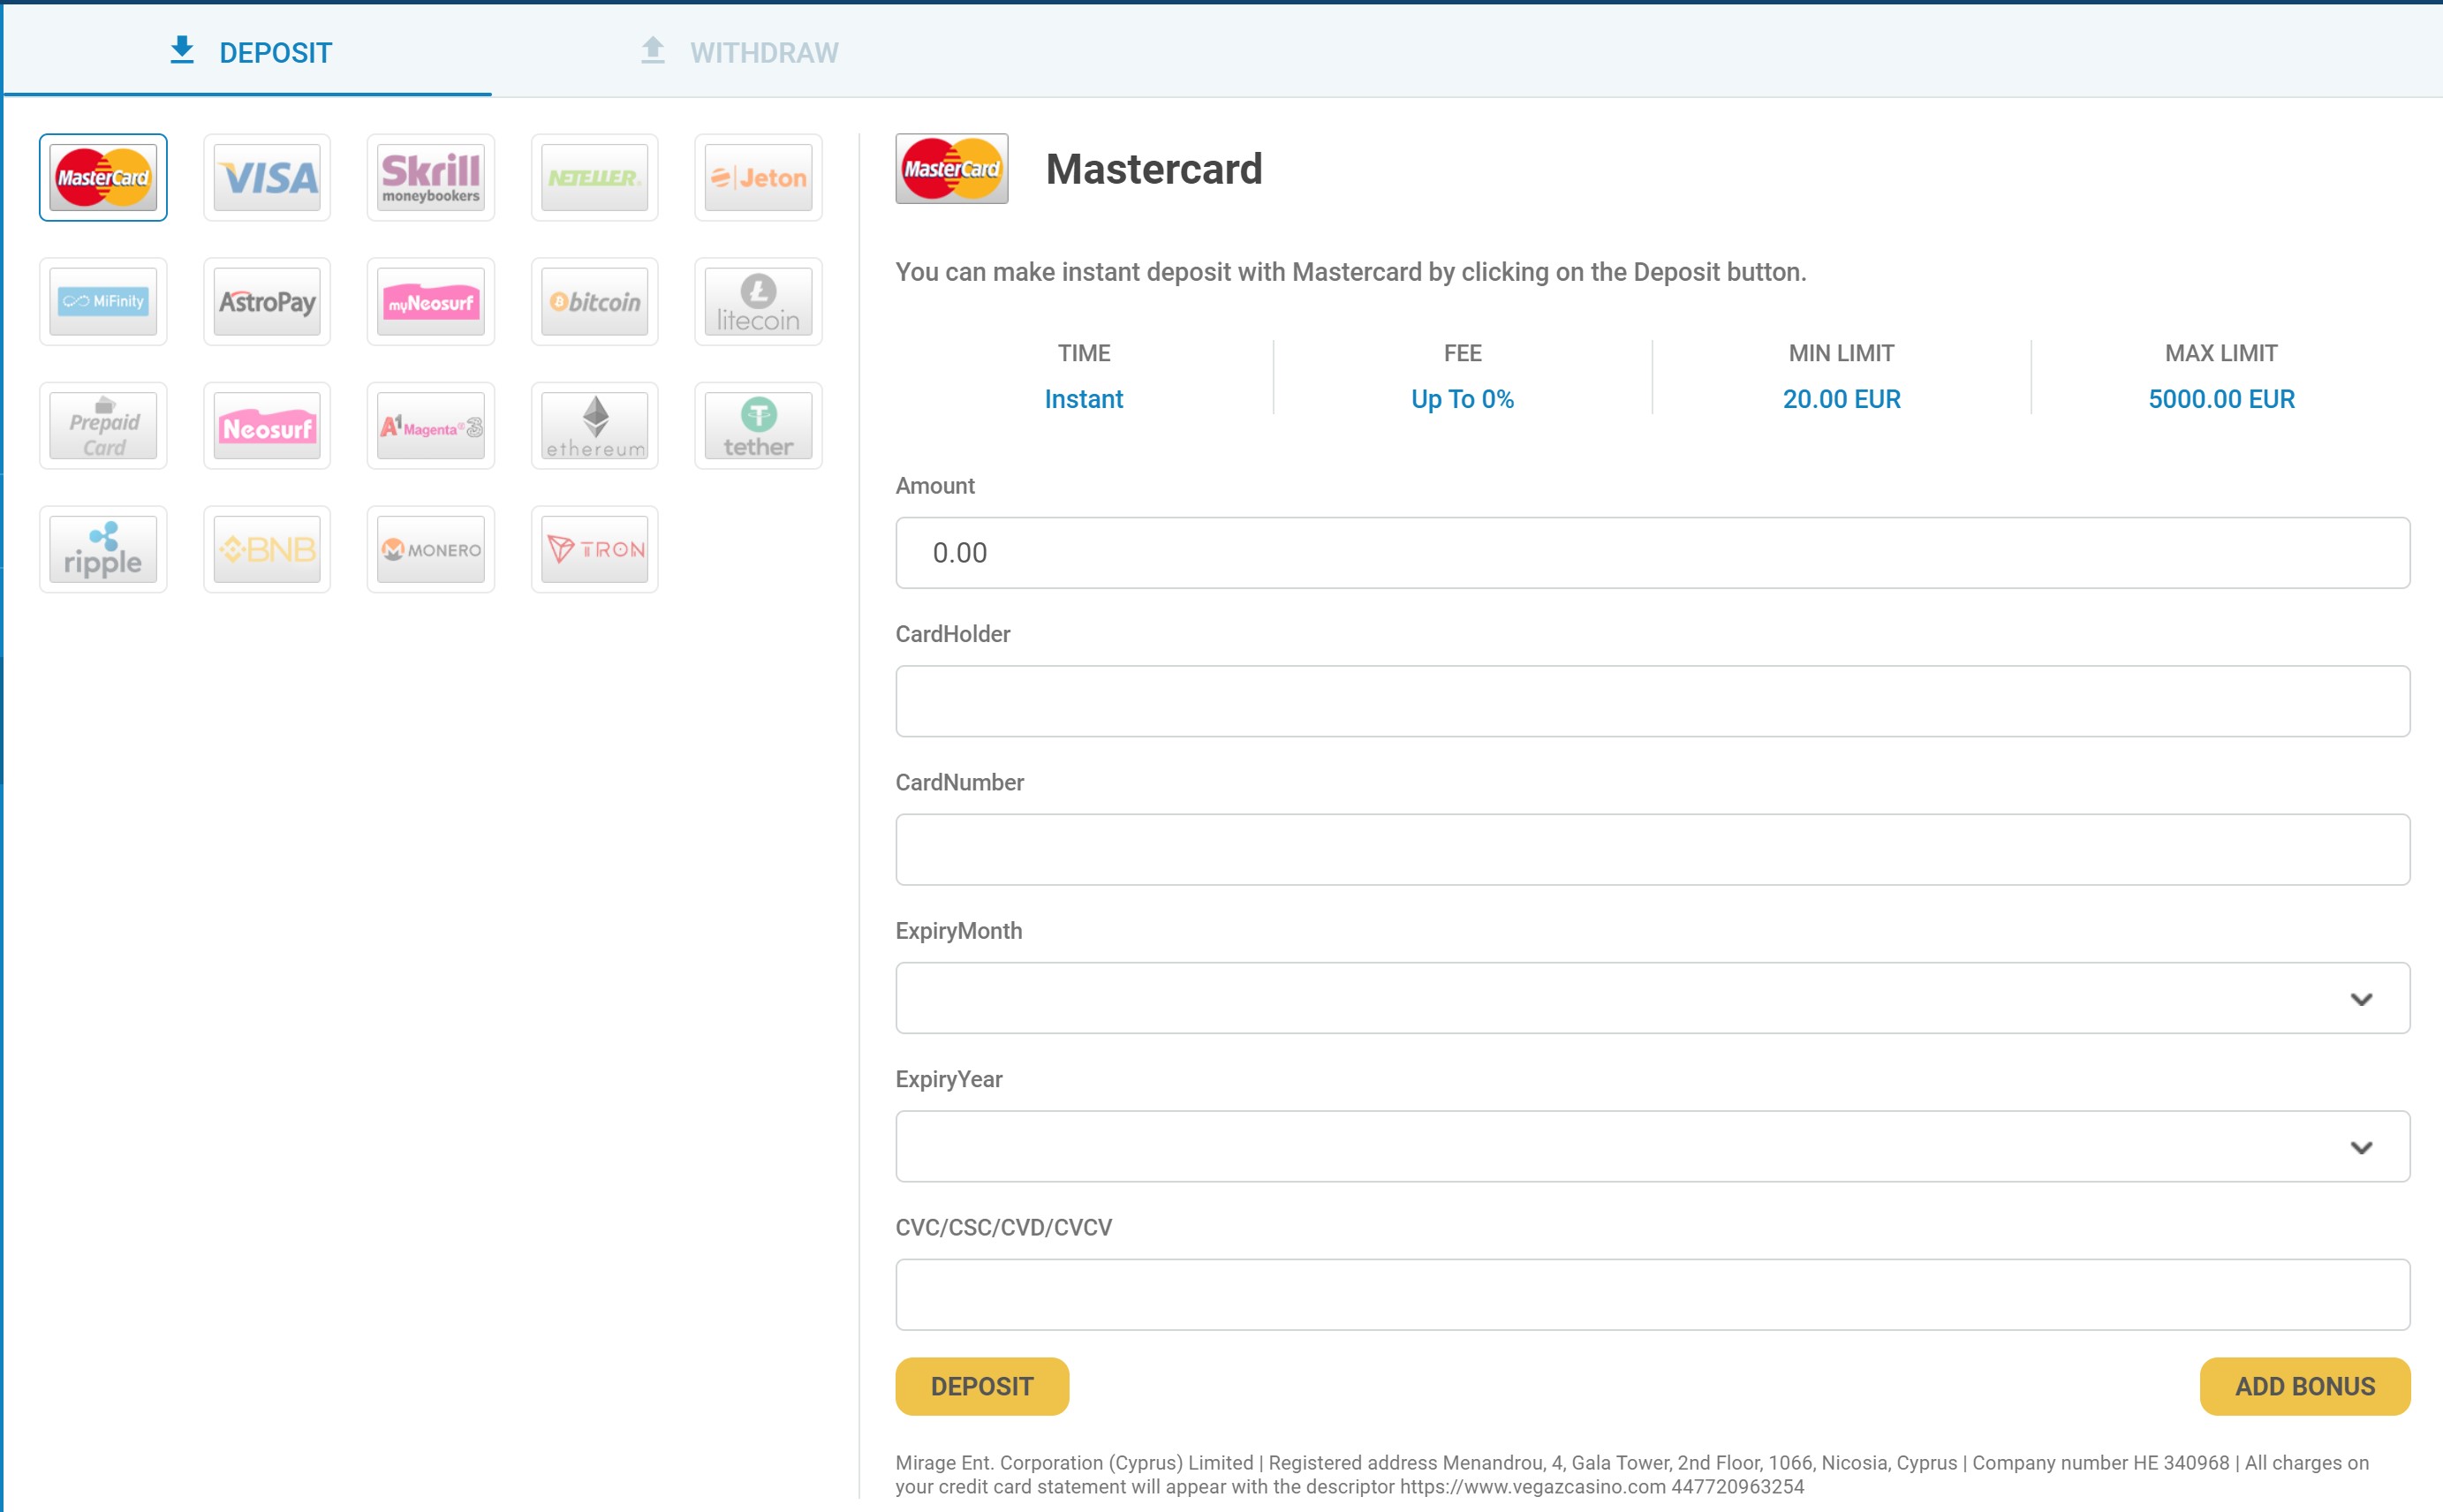The height and width of the screenshot is (1512, 2443).
Task: Focus the CVC/CSC/CVD/CVCV field
Action: (1652, 1294)
